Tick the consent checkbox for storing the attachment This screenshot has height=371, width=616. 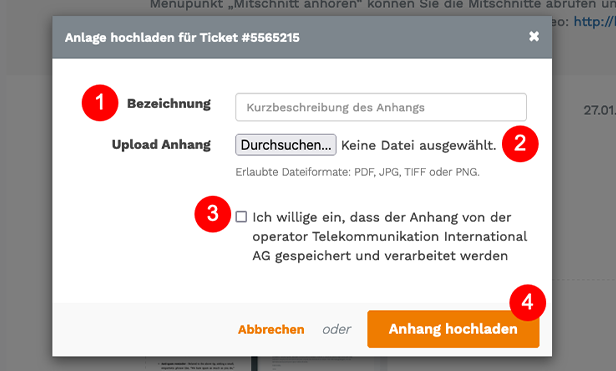click(x=241, y=217)
